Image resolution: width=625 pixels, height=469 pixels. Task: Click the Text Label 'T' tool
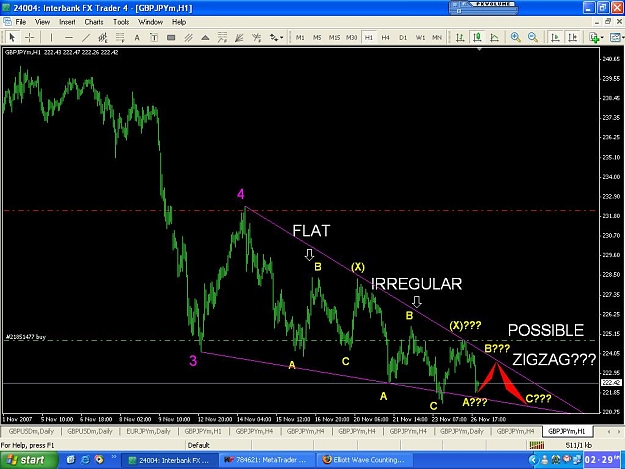pyautogui.click(x=154, y=37)
